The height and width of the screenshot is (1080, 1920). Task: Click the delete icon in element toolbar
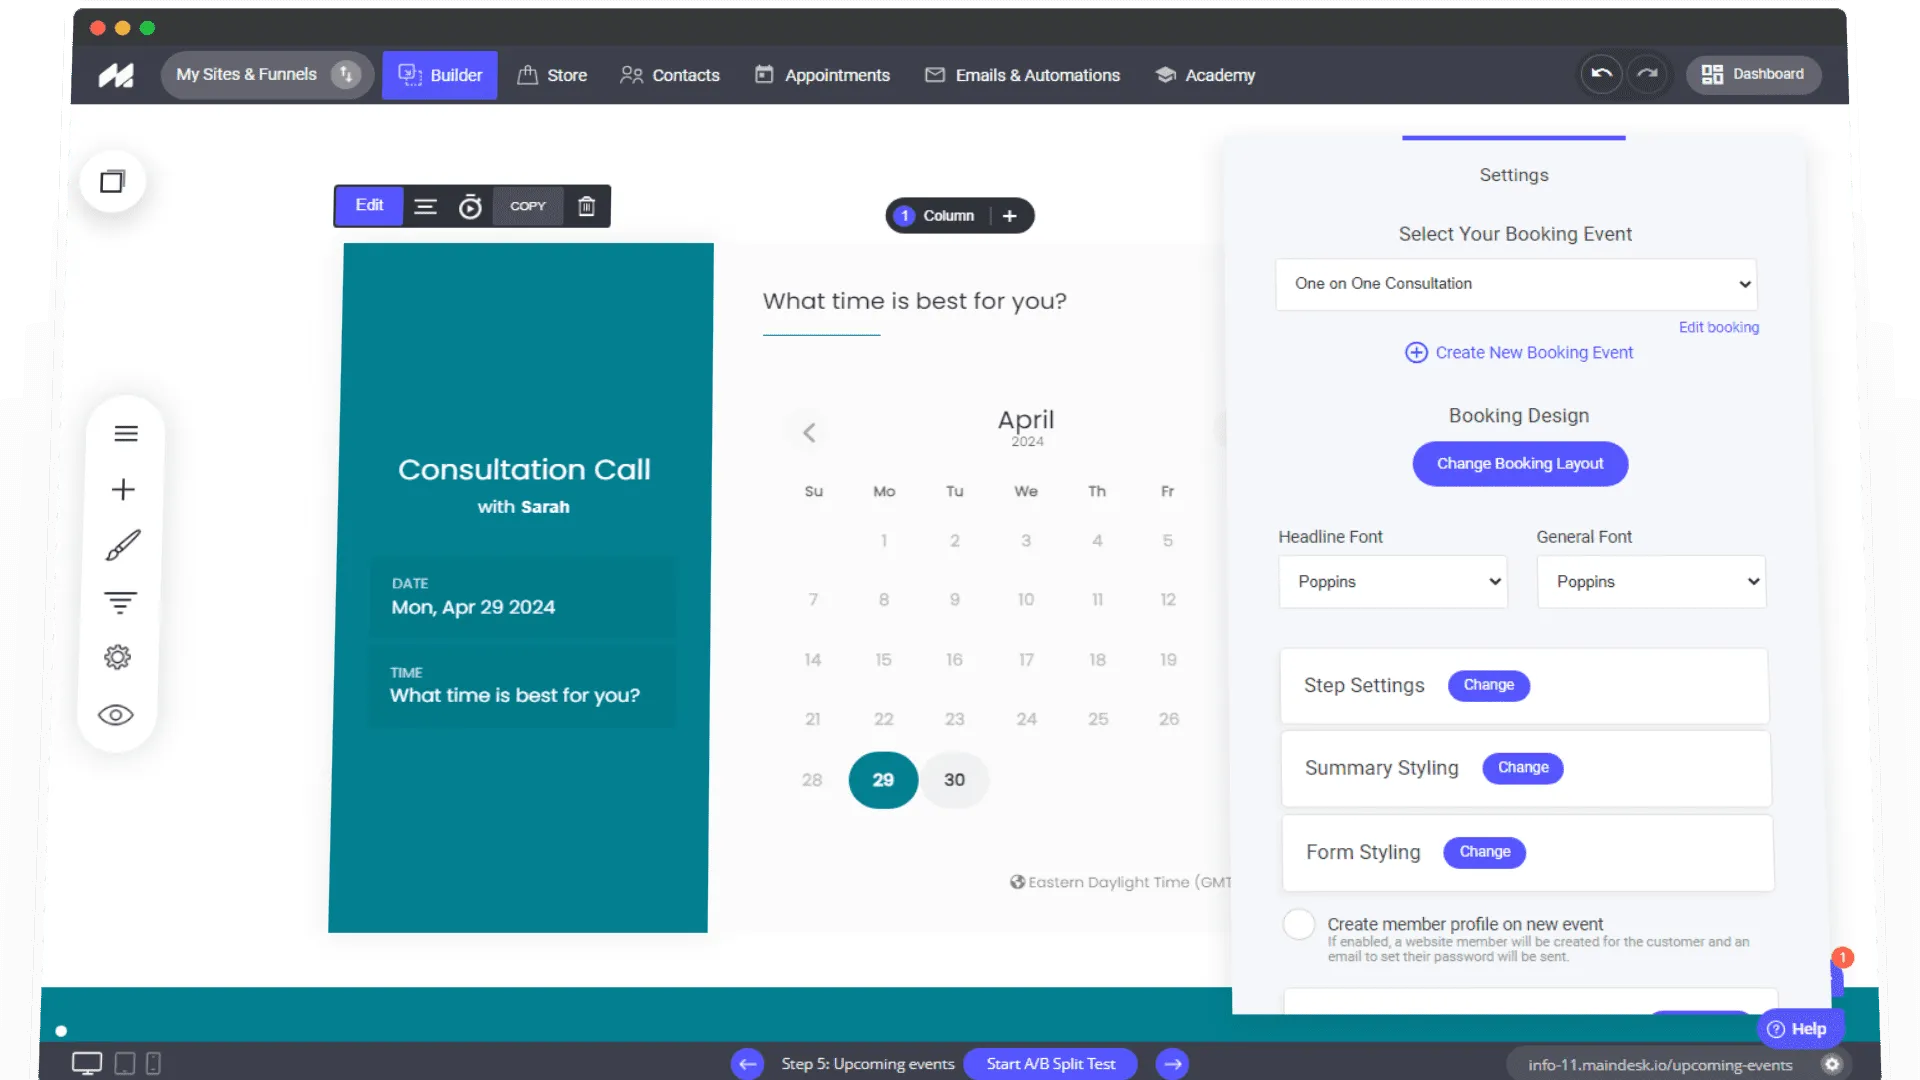click(x=587, y=206)
